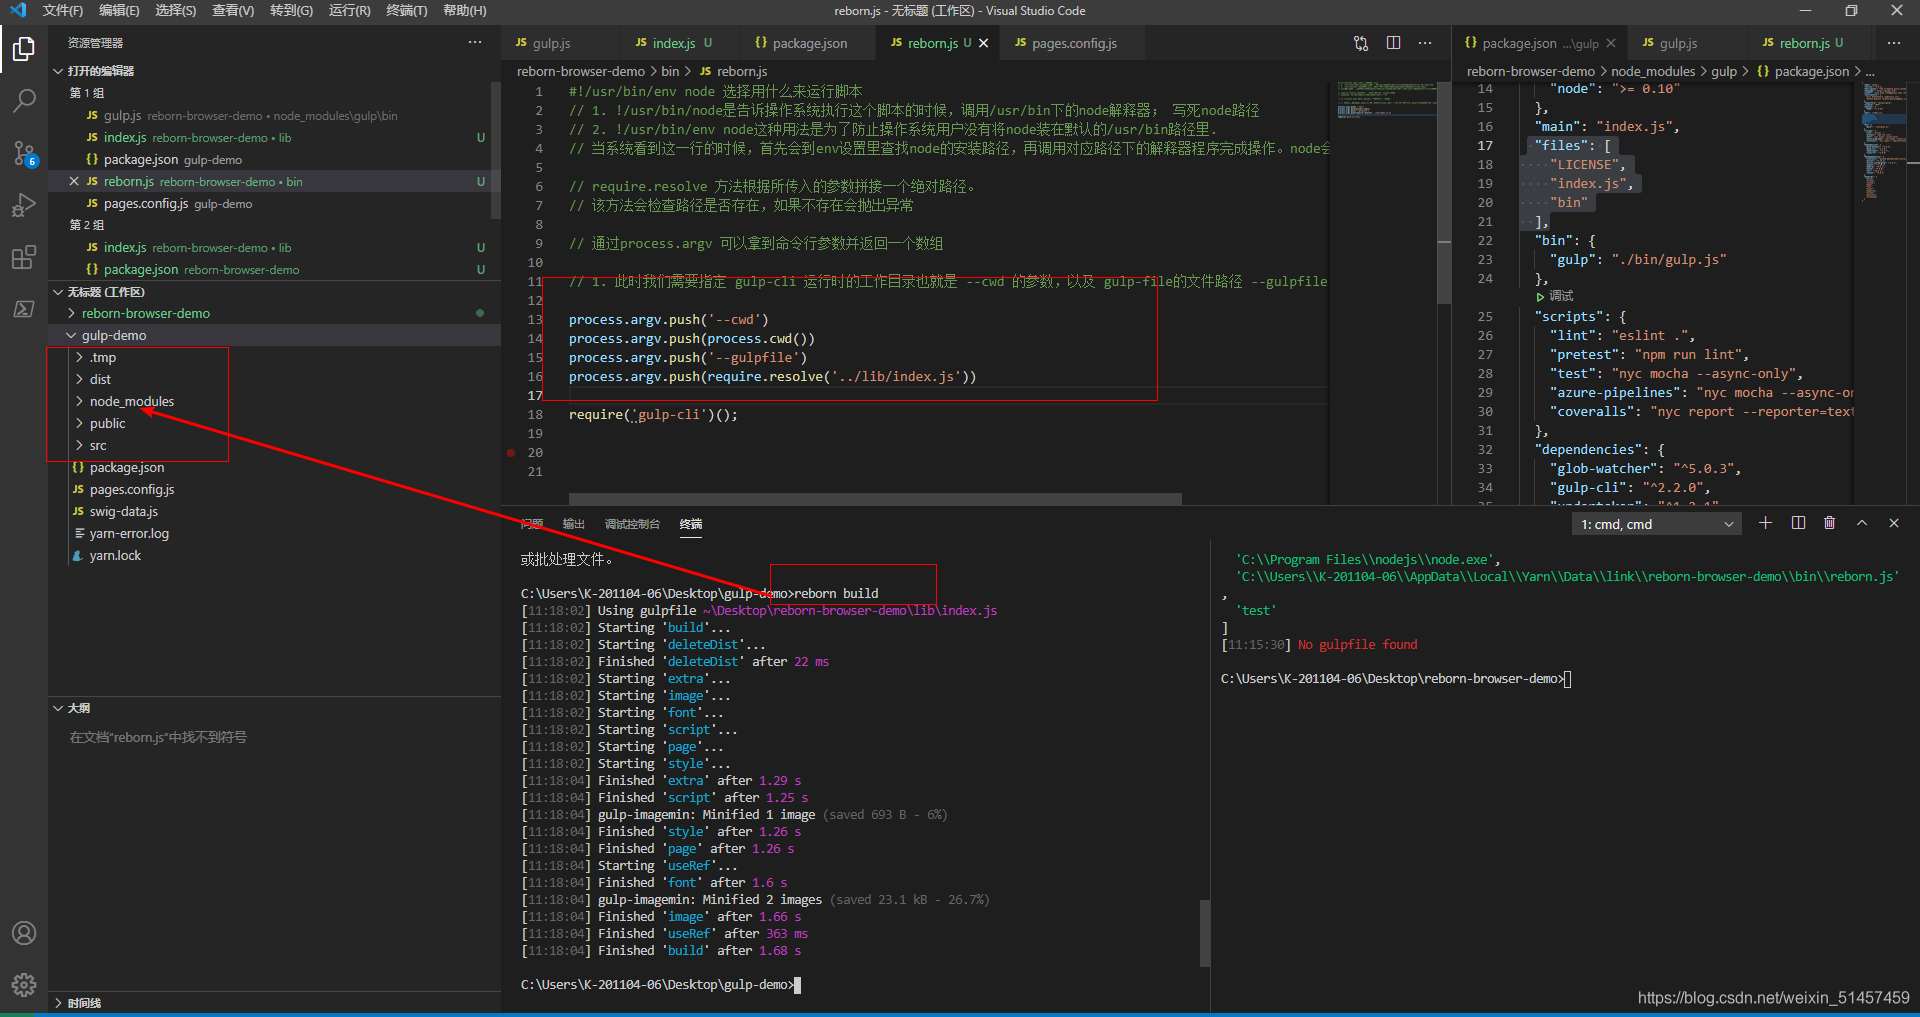
Task: Split the terminal panel
Action: pos(1798,523)
